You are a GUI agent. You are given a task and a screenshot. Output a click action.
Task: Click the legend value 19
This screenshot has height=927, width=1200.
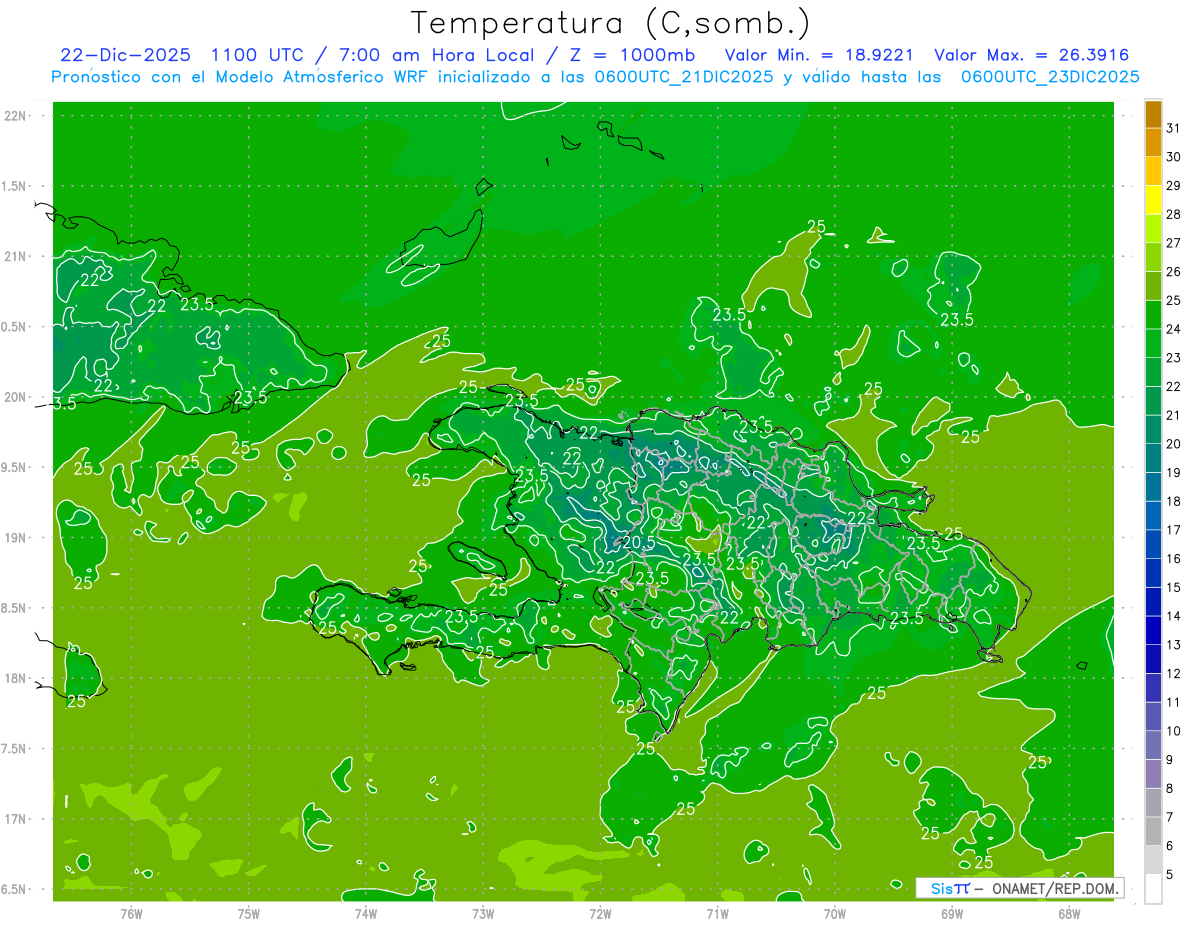pos(1174,472)
